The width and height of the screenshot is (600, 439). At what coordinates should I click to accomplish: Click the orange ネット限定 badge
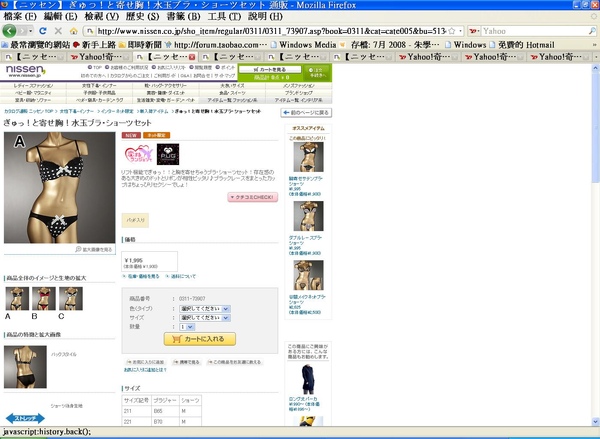157,135
